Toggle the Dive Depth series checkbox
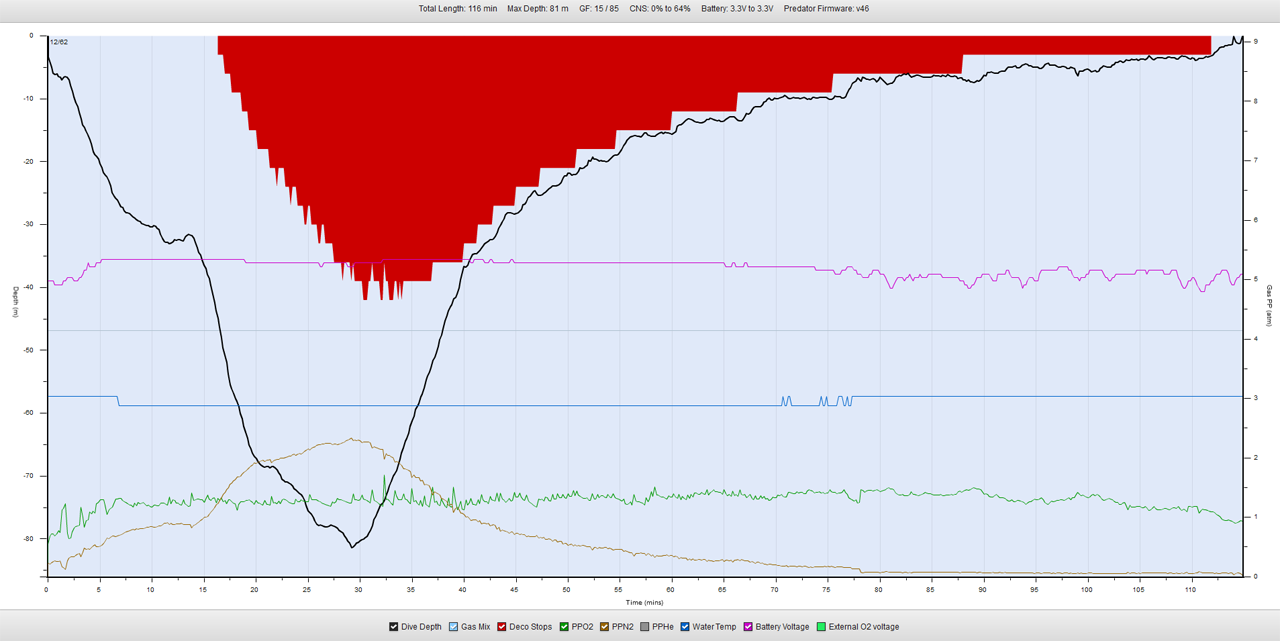The height and width of the screenshot is (641, 1280). [x=395, y=627]
